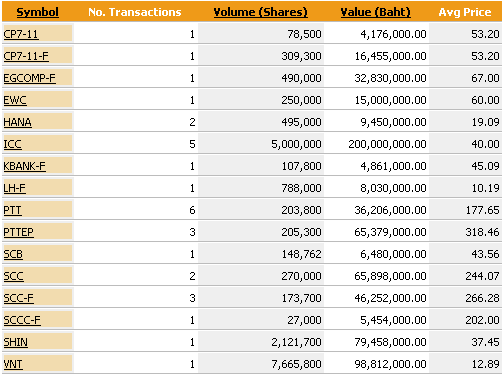Sort table by Symbol column header
Image resolution: width=502 pixels, height=374 pixels.
click(x=38, y=12)
